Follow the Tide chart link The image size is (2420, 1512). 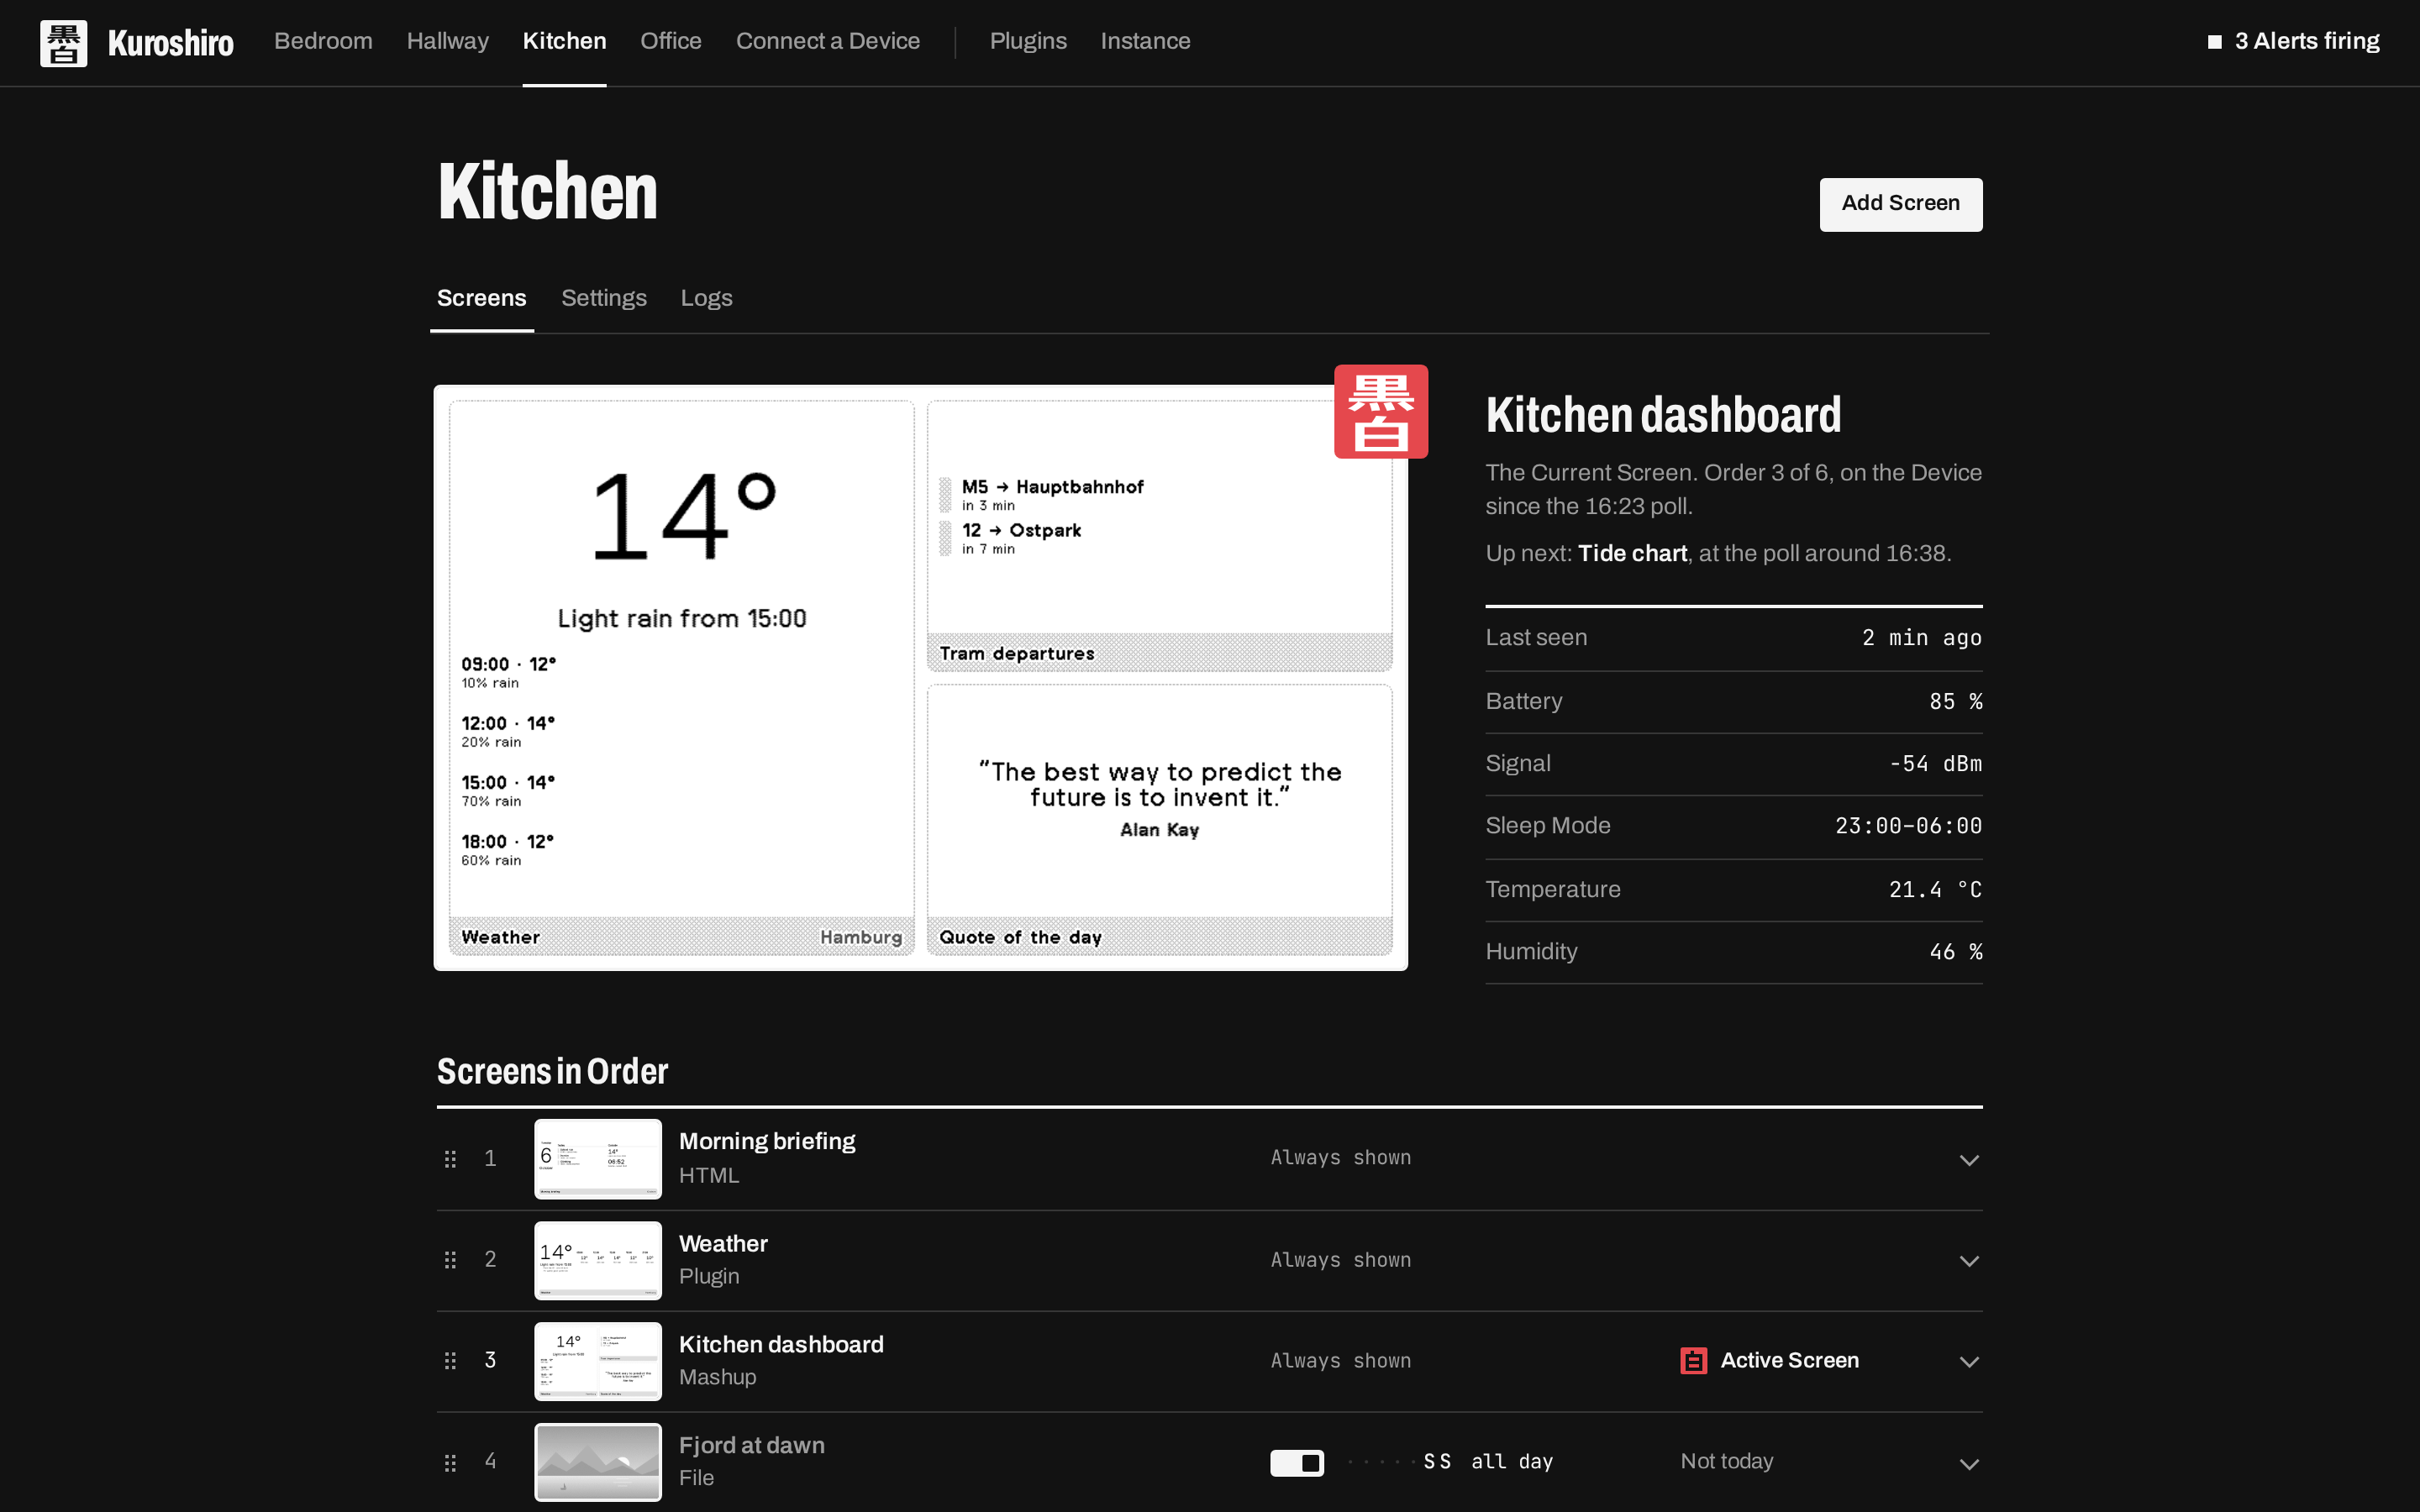point(1632,553)
